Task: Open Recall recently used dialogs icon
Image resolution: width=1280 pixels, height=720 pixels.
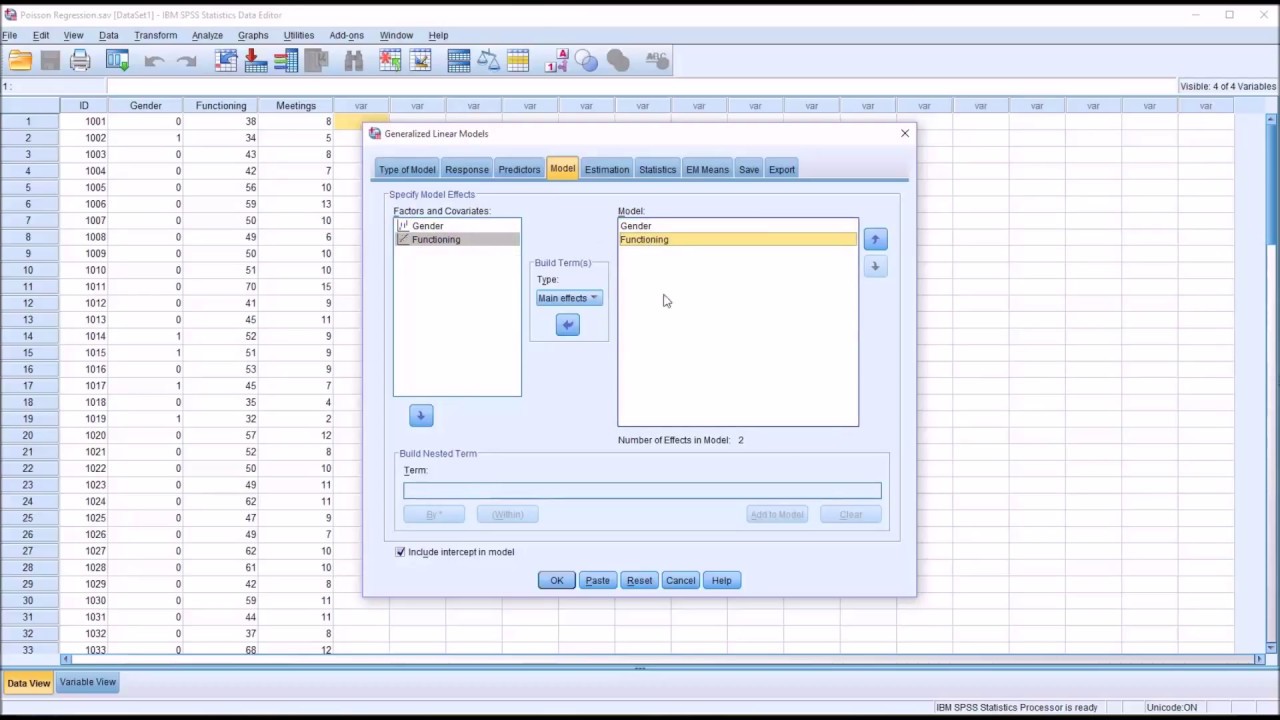Action: click(x=117, y=61)
